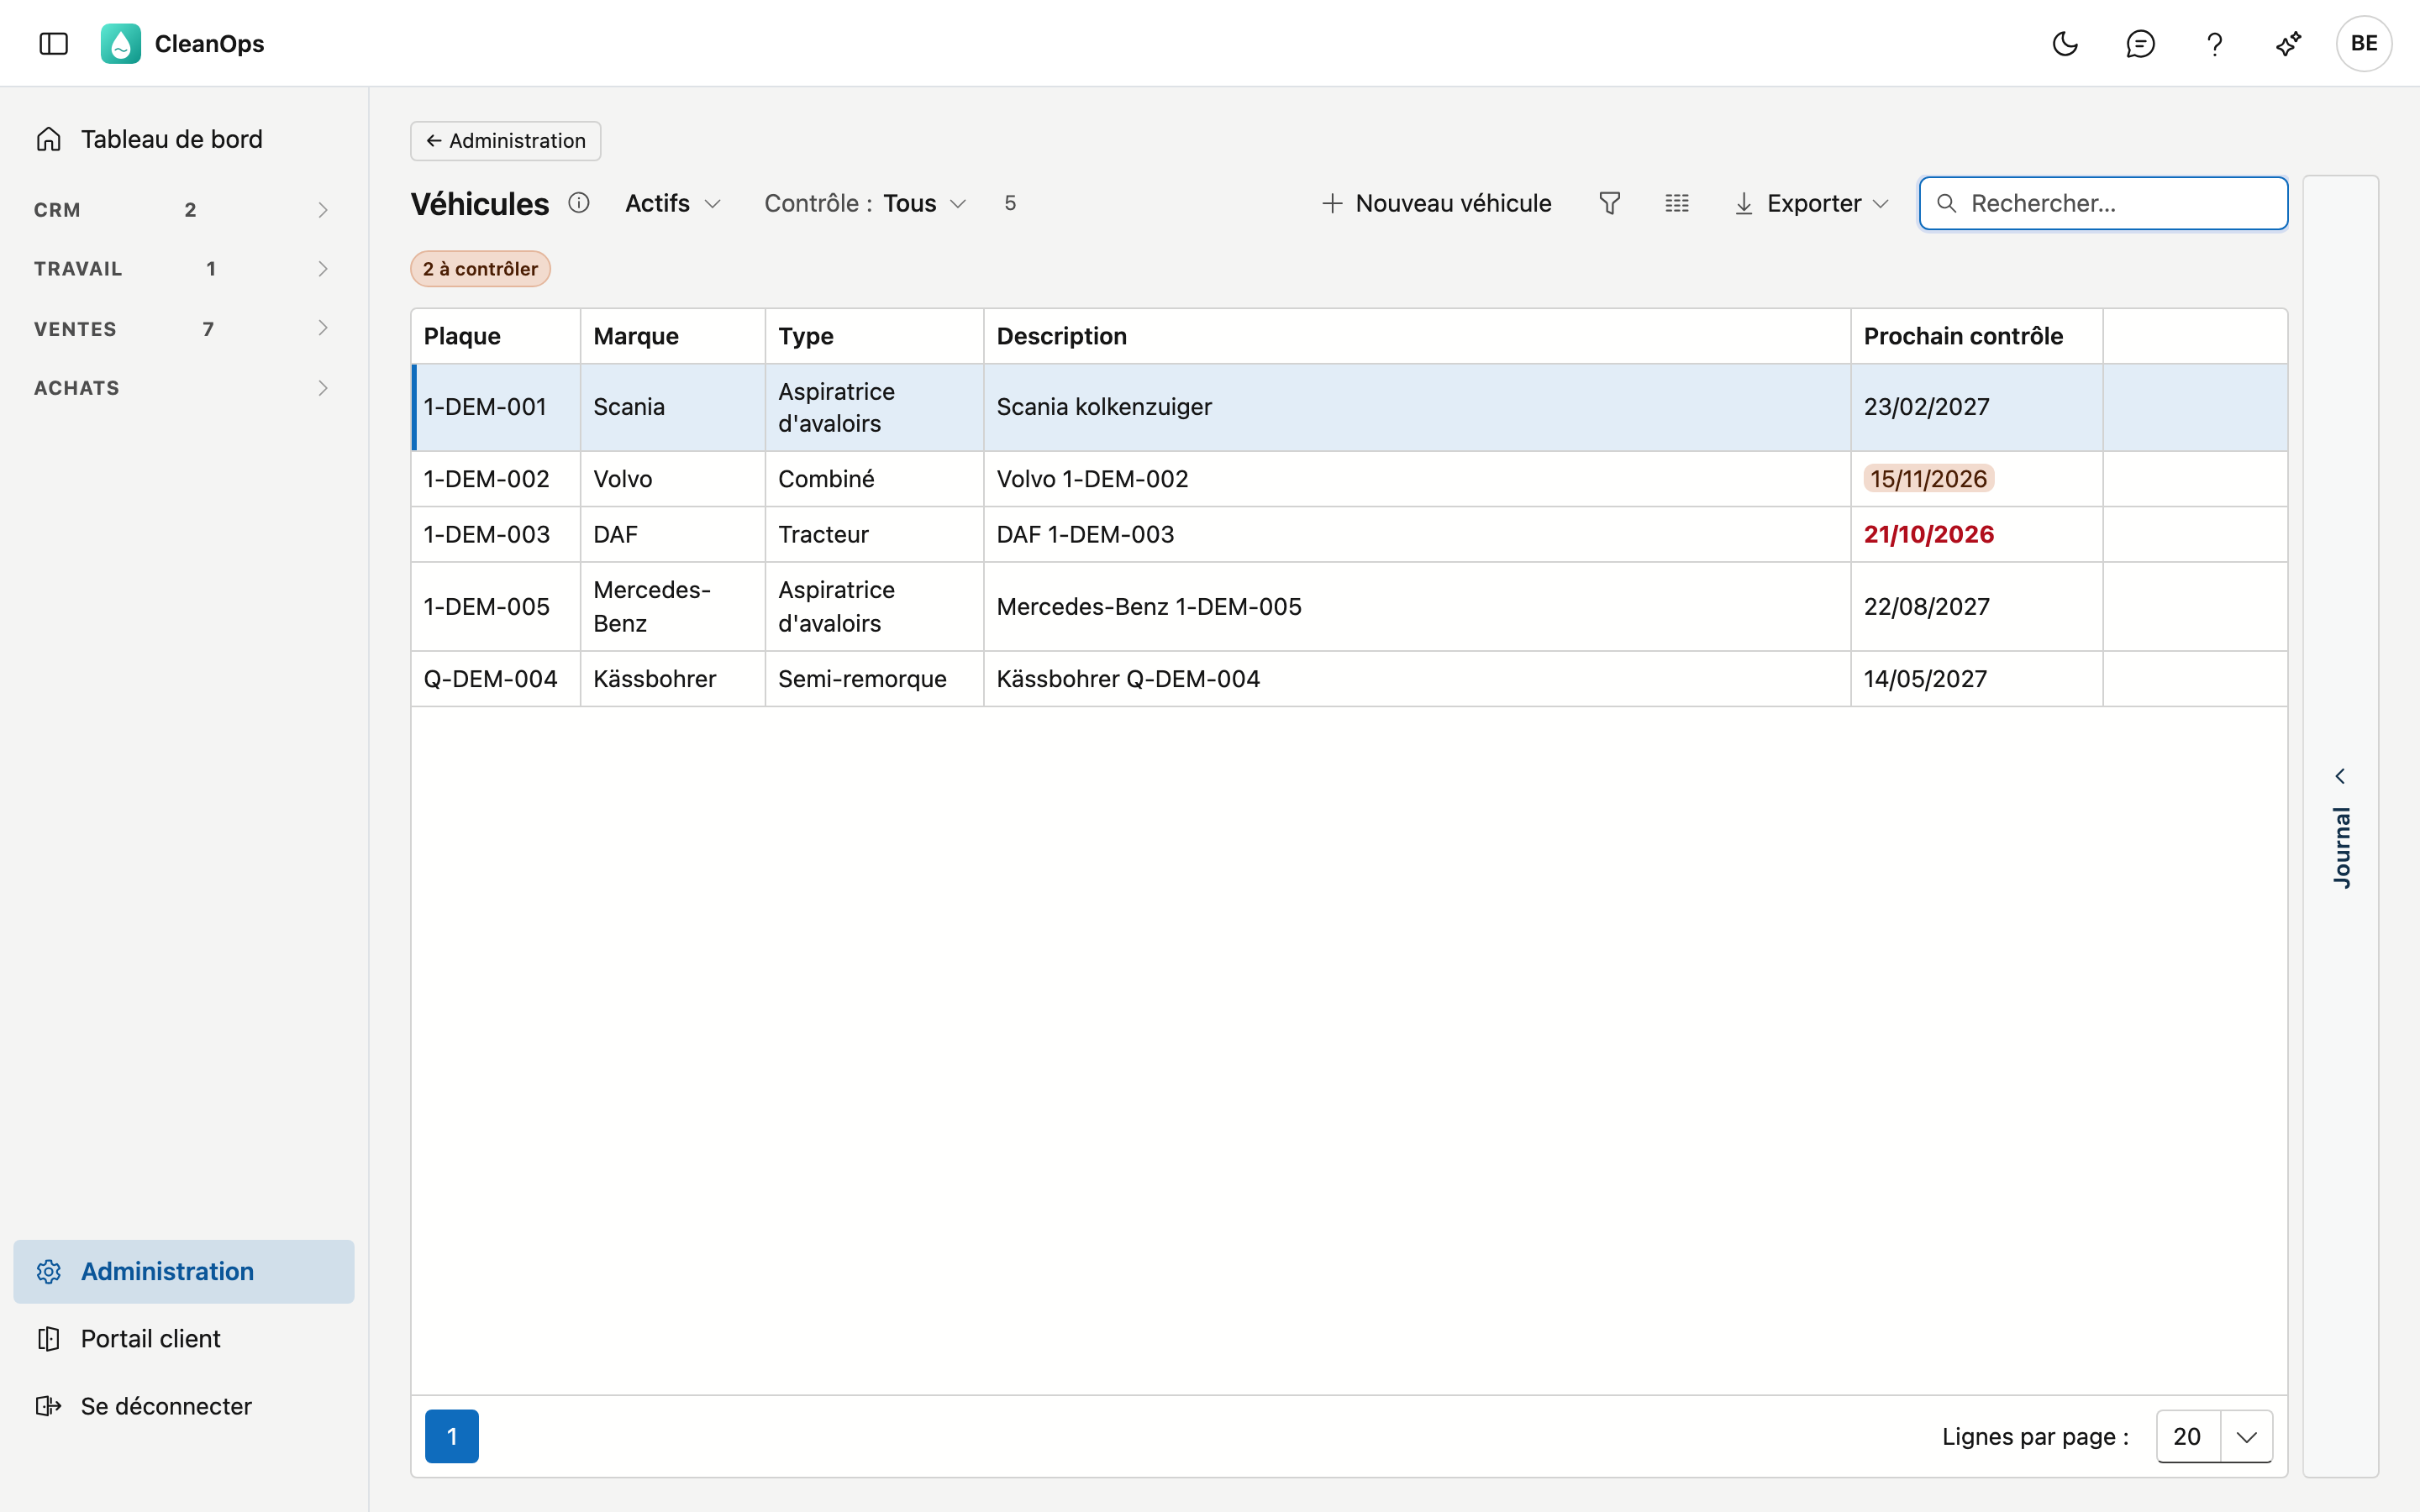Click the red 21/10/2026 date
This screenshot has height=1512, width=2420.
[x=1929, y=534]
